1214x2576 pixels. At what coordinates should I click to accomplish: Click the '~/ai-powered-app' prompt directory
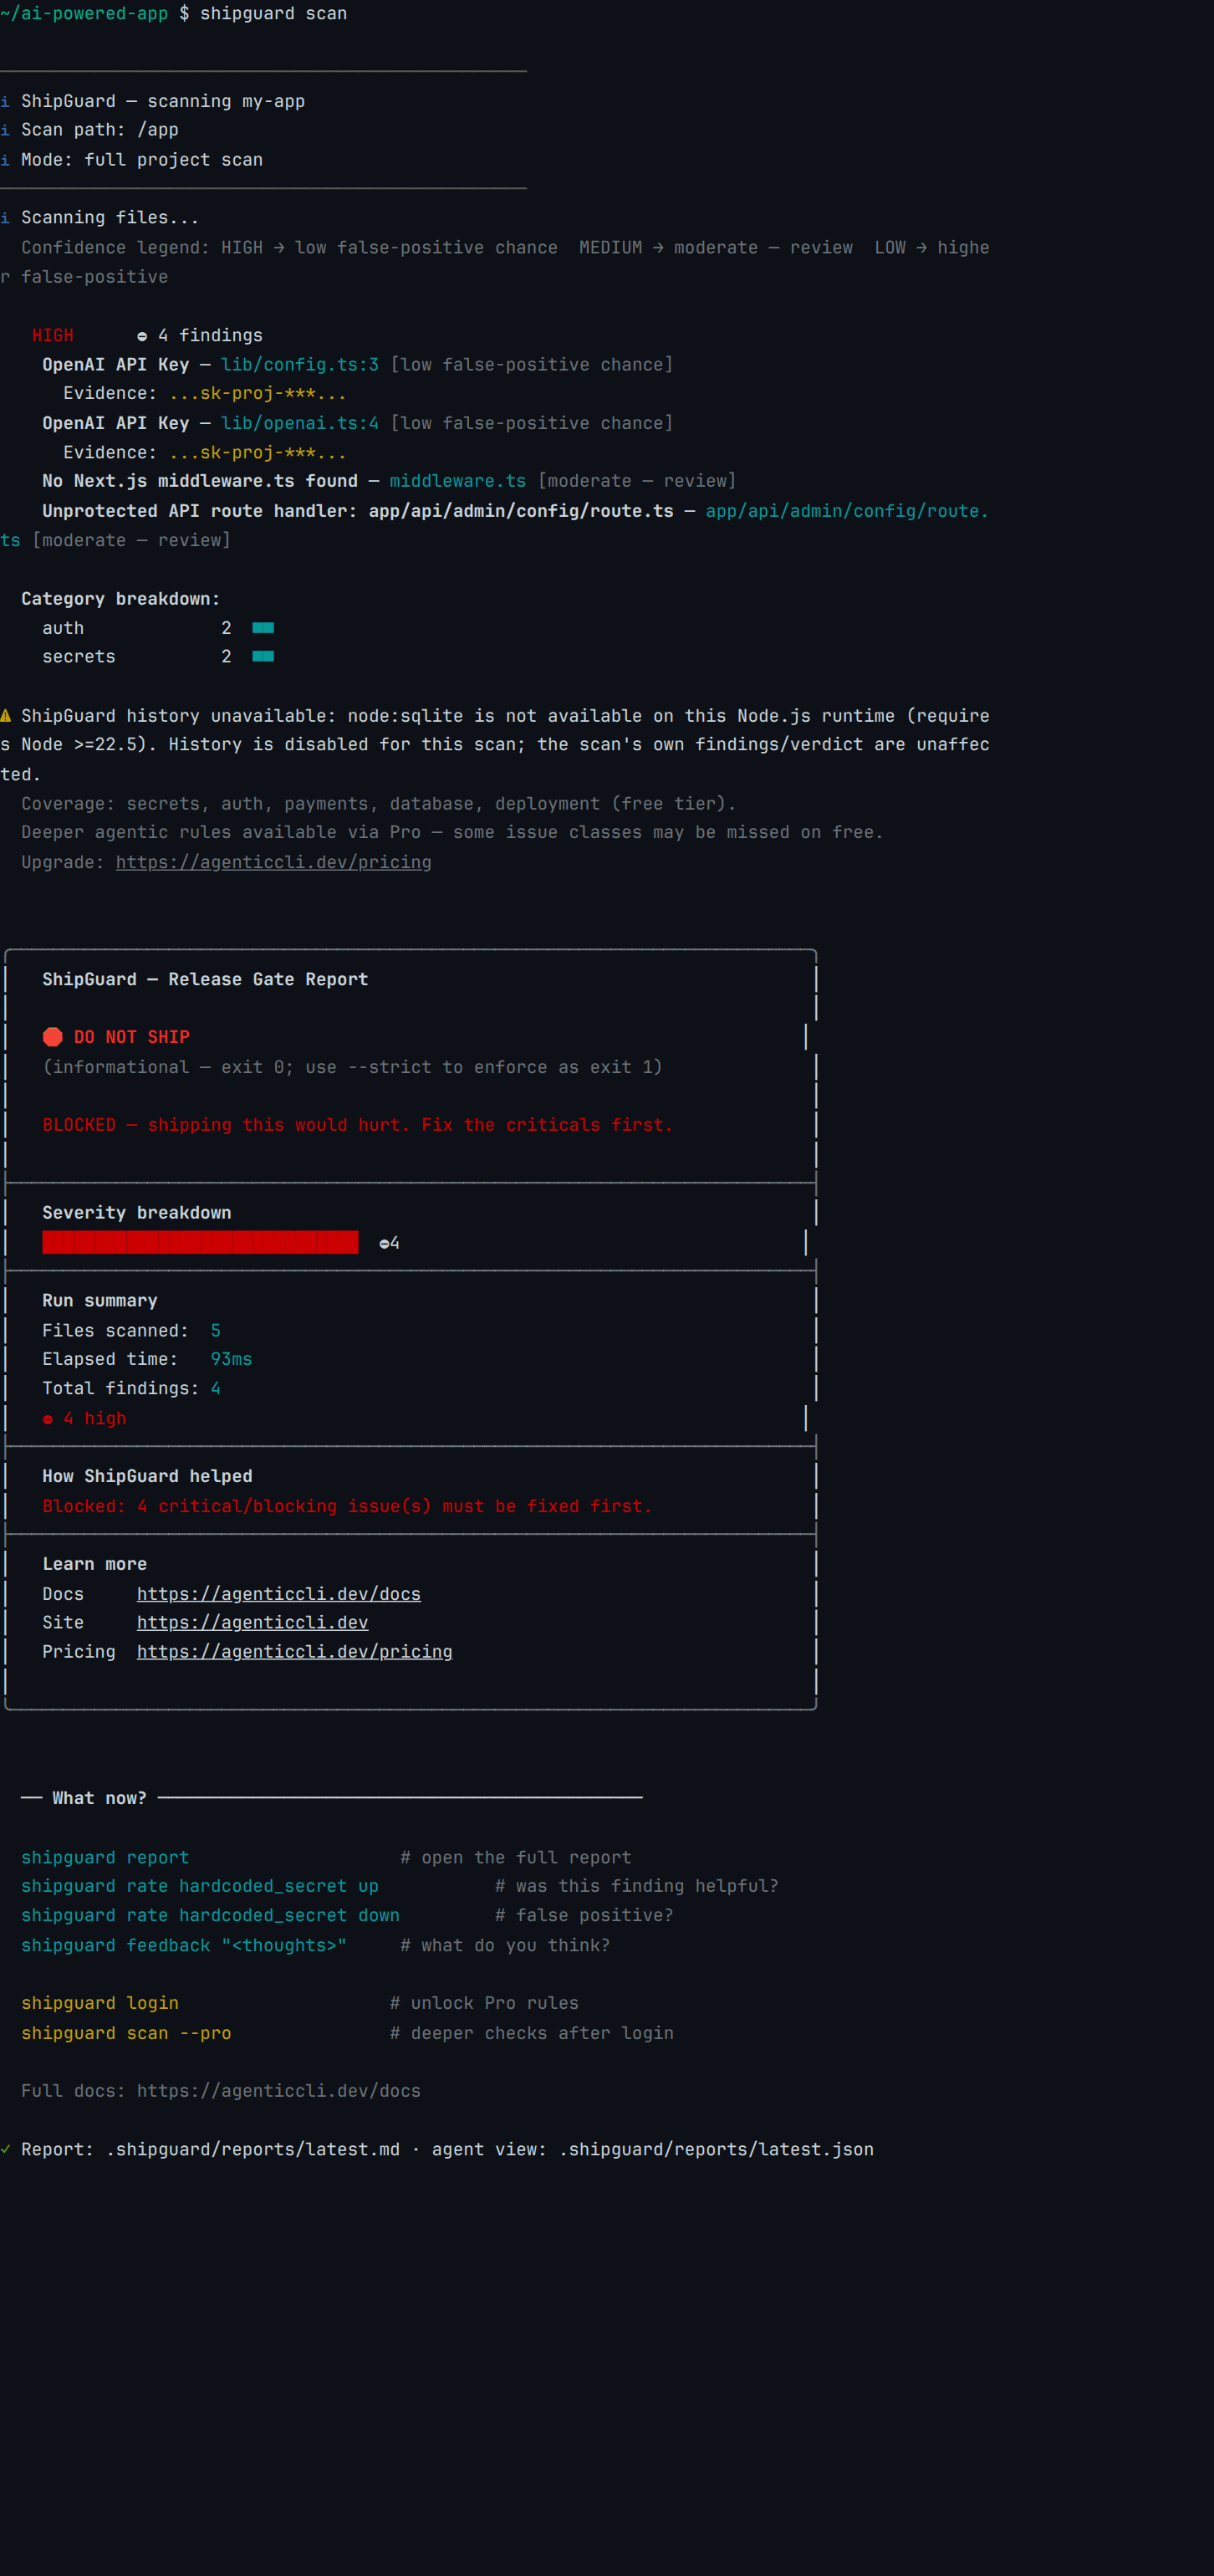coord(84,14)
